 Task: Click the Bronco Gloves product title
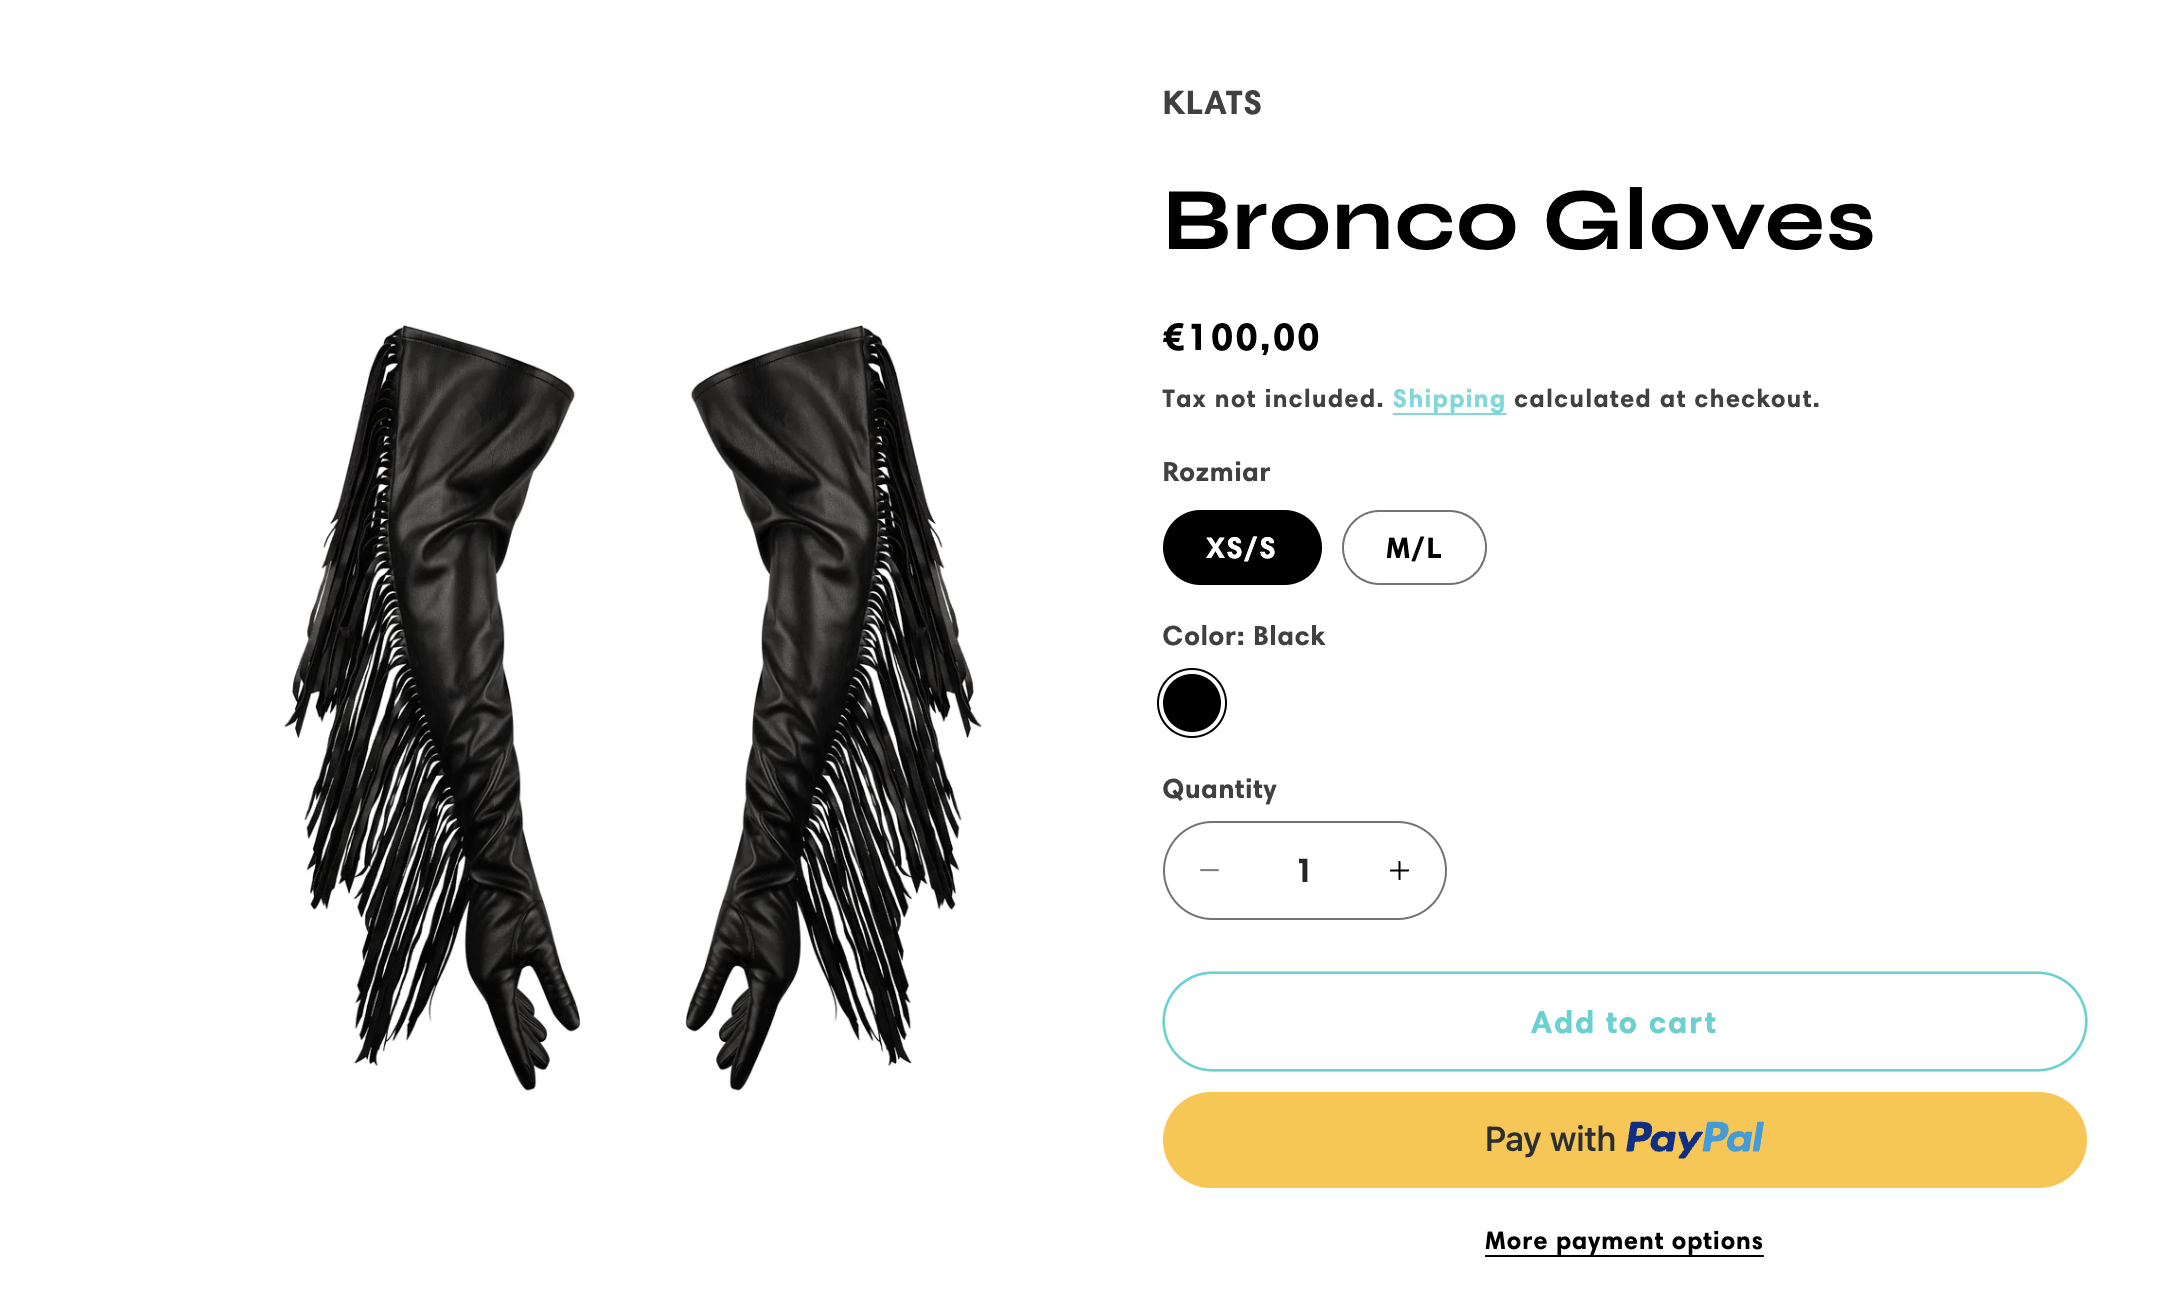tap(1518, 221)
